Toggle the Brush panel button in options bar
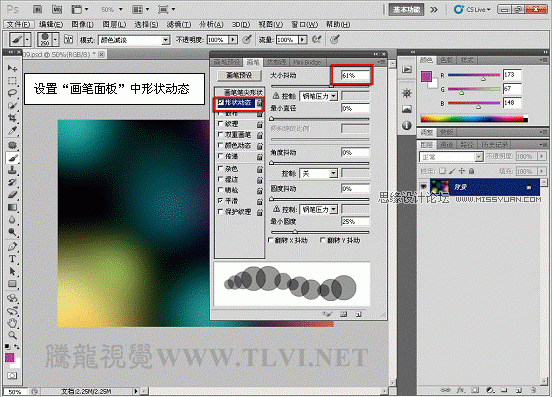The image size is (552, 397). click(68, 39)
